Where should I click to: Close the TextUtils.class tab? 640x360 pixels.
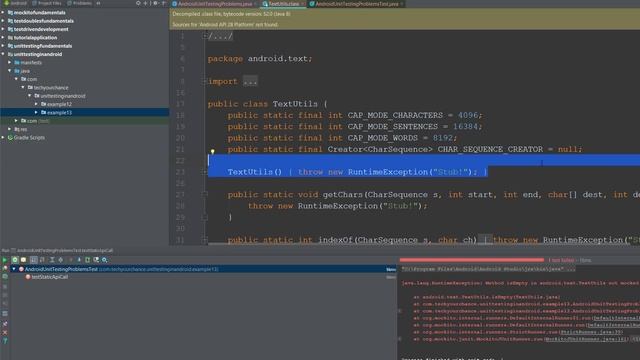point(302,4)
